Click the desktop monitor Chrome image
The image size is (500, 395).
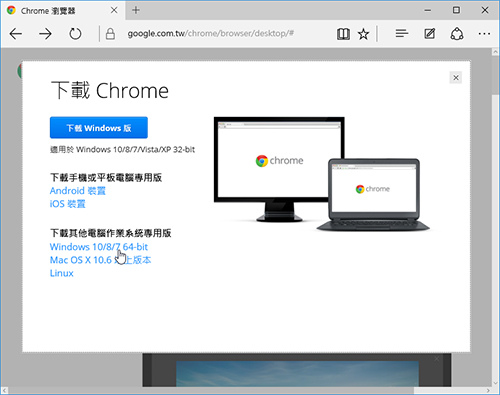[279, 169]
